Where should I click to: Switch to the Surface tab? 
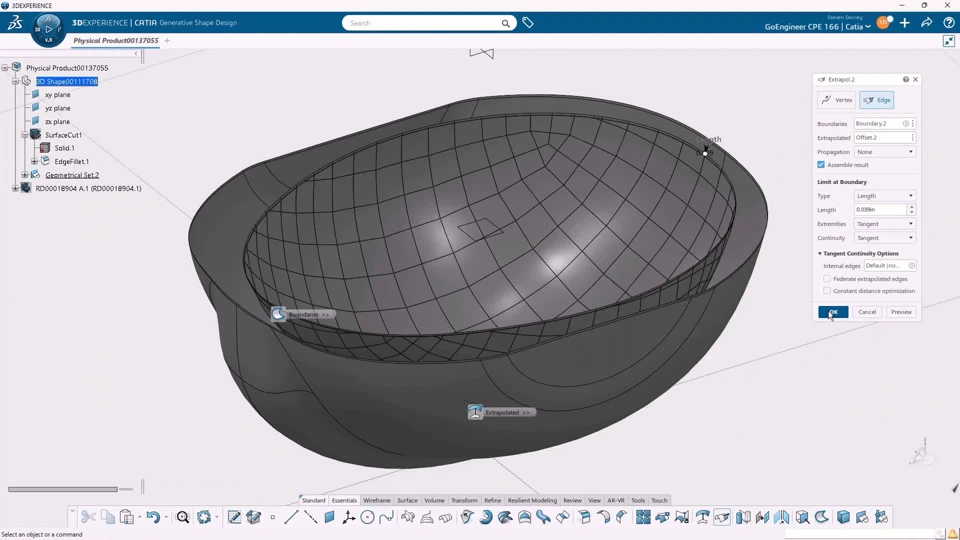(407, 500)
